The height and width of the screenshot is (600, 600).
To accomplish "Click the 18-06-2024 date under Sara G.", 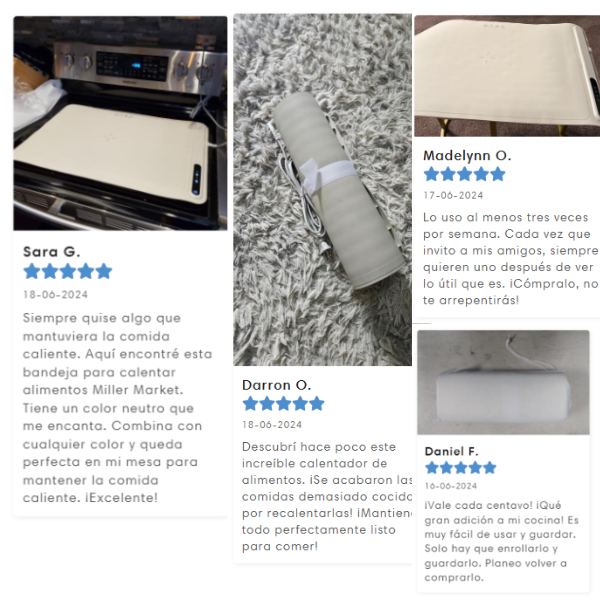I will tap(55, 295).
